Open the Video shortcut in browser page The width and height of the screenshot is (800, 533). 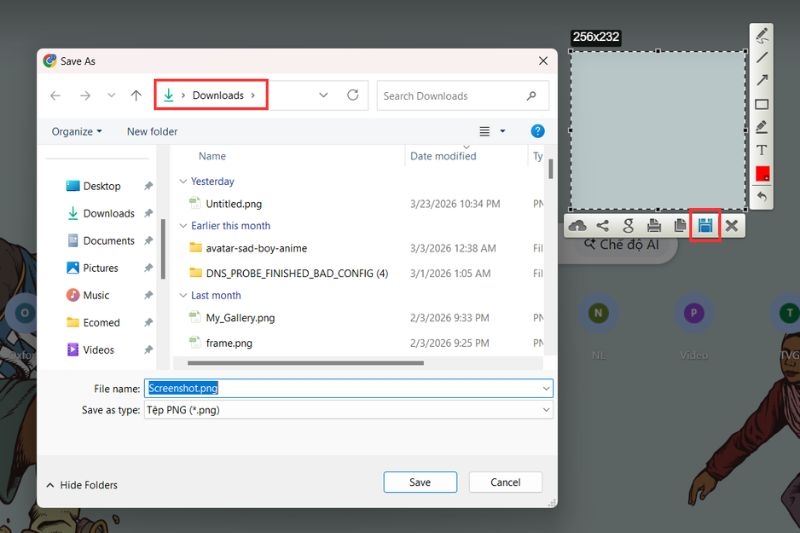[x=693, y=313]
